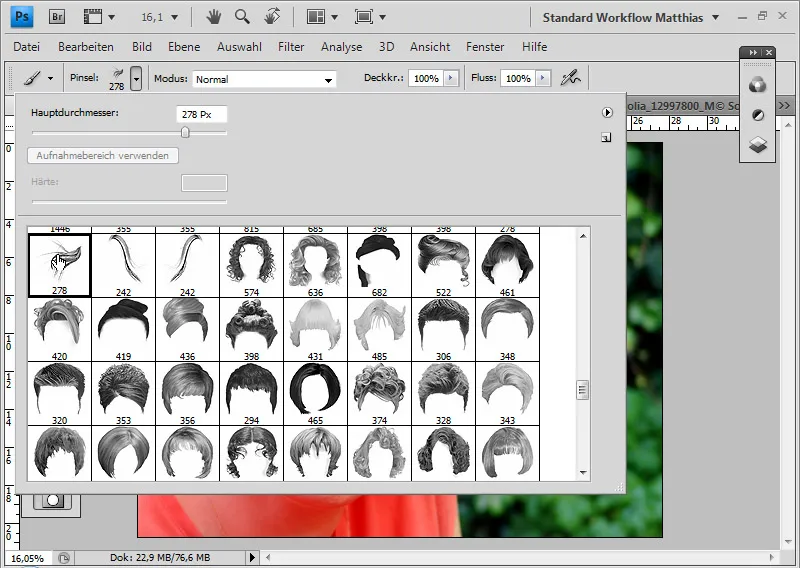The height and width of the screenshot is (568, 800).
Task: Click the brush list scrollbar thumb
Action: (583, 390)
